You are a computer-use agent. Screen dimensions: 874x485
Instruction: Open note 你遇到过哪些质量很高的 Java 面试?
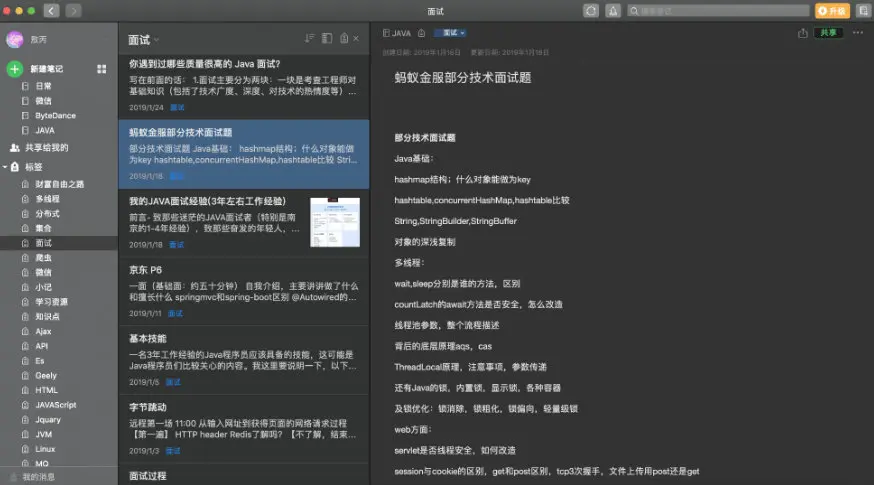(244, 86)
